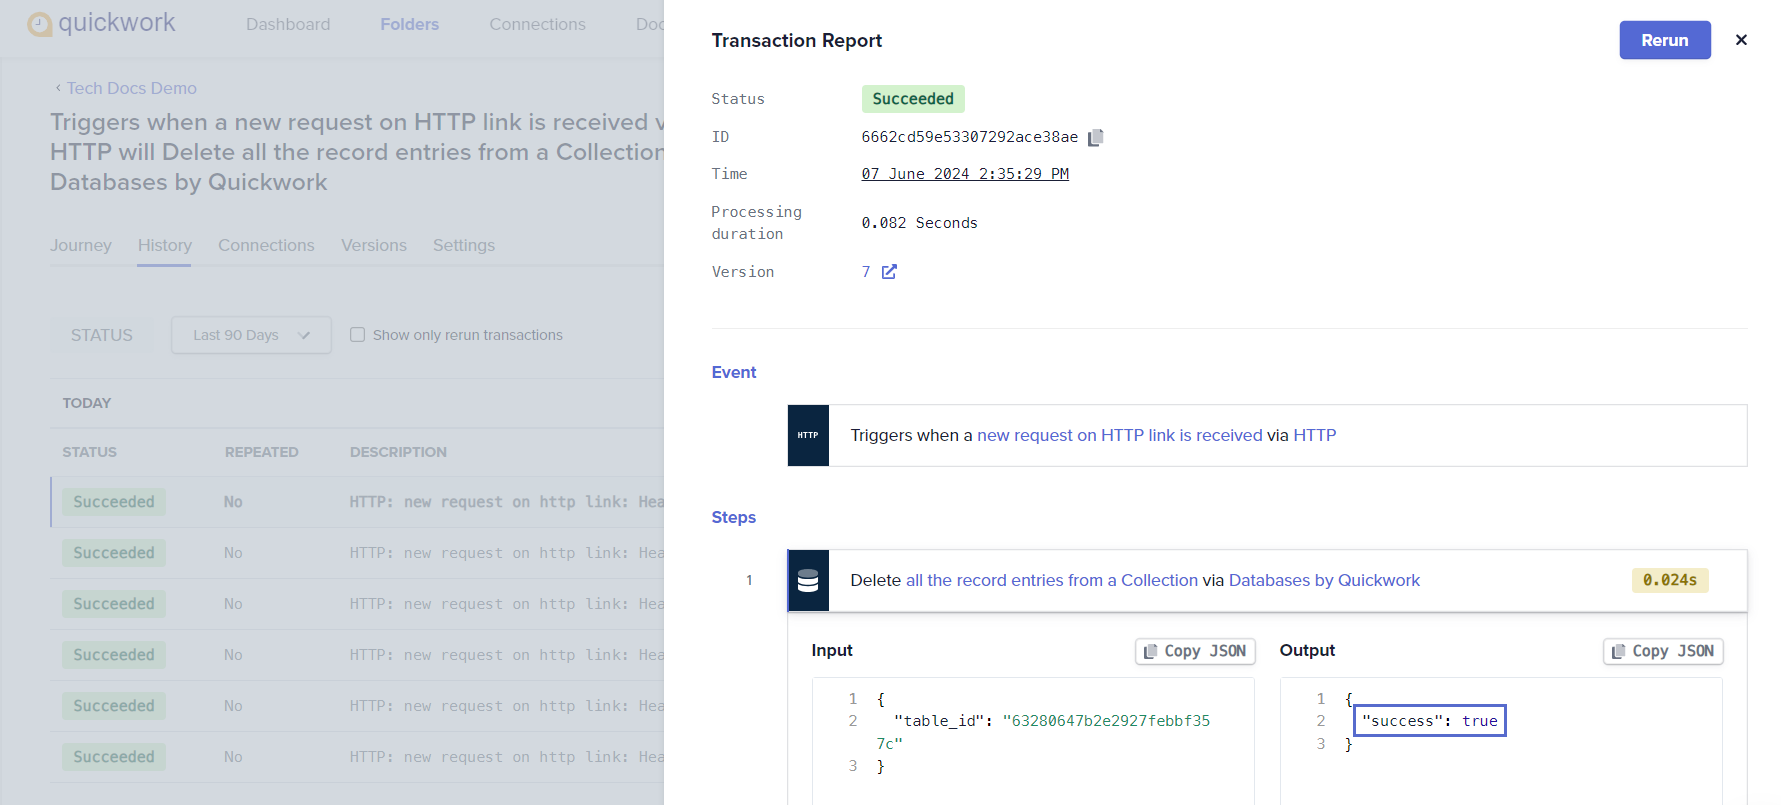Click the Databases step stack icon

(808, 580)
